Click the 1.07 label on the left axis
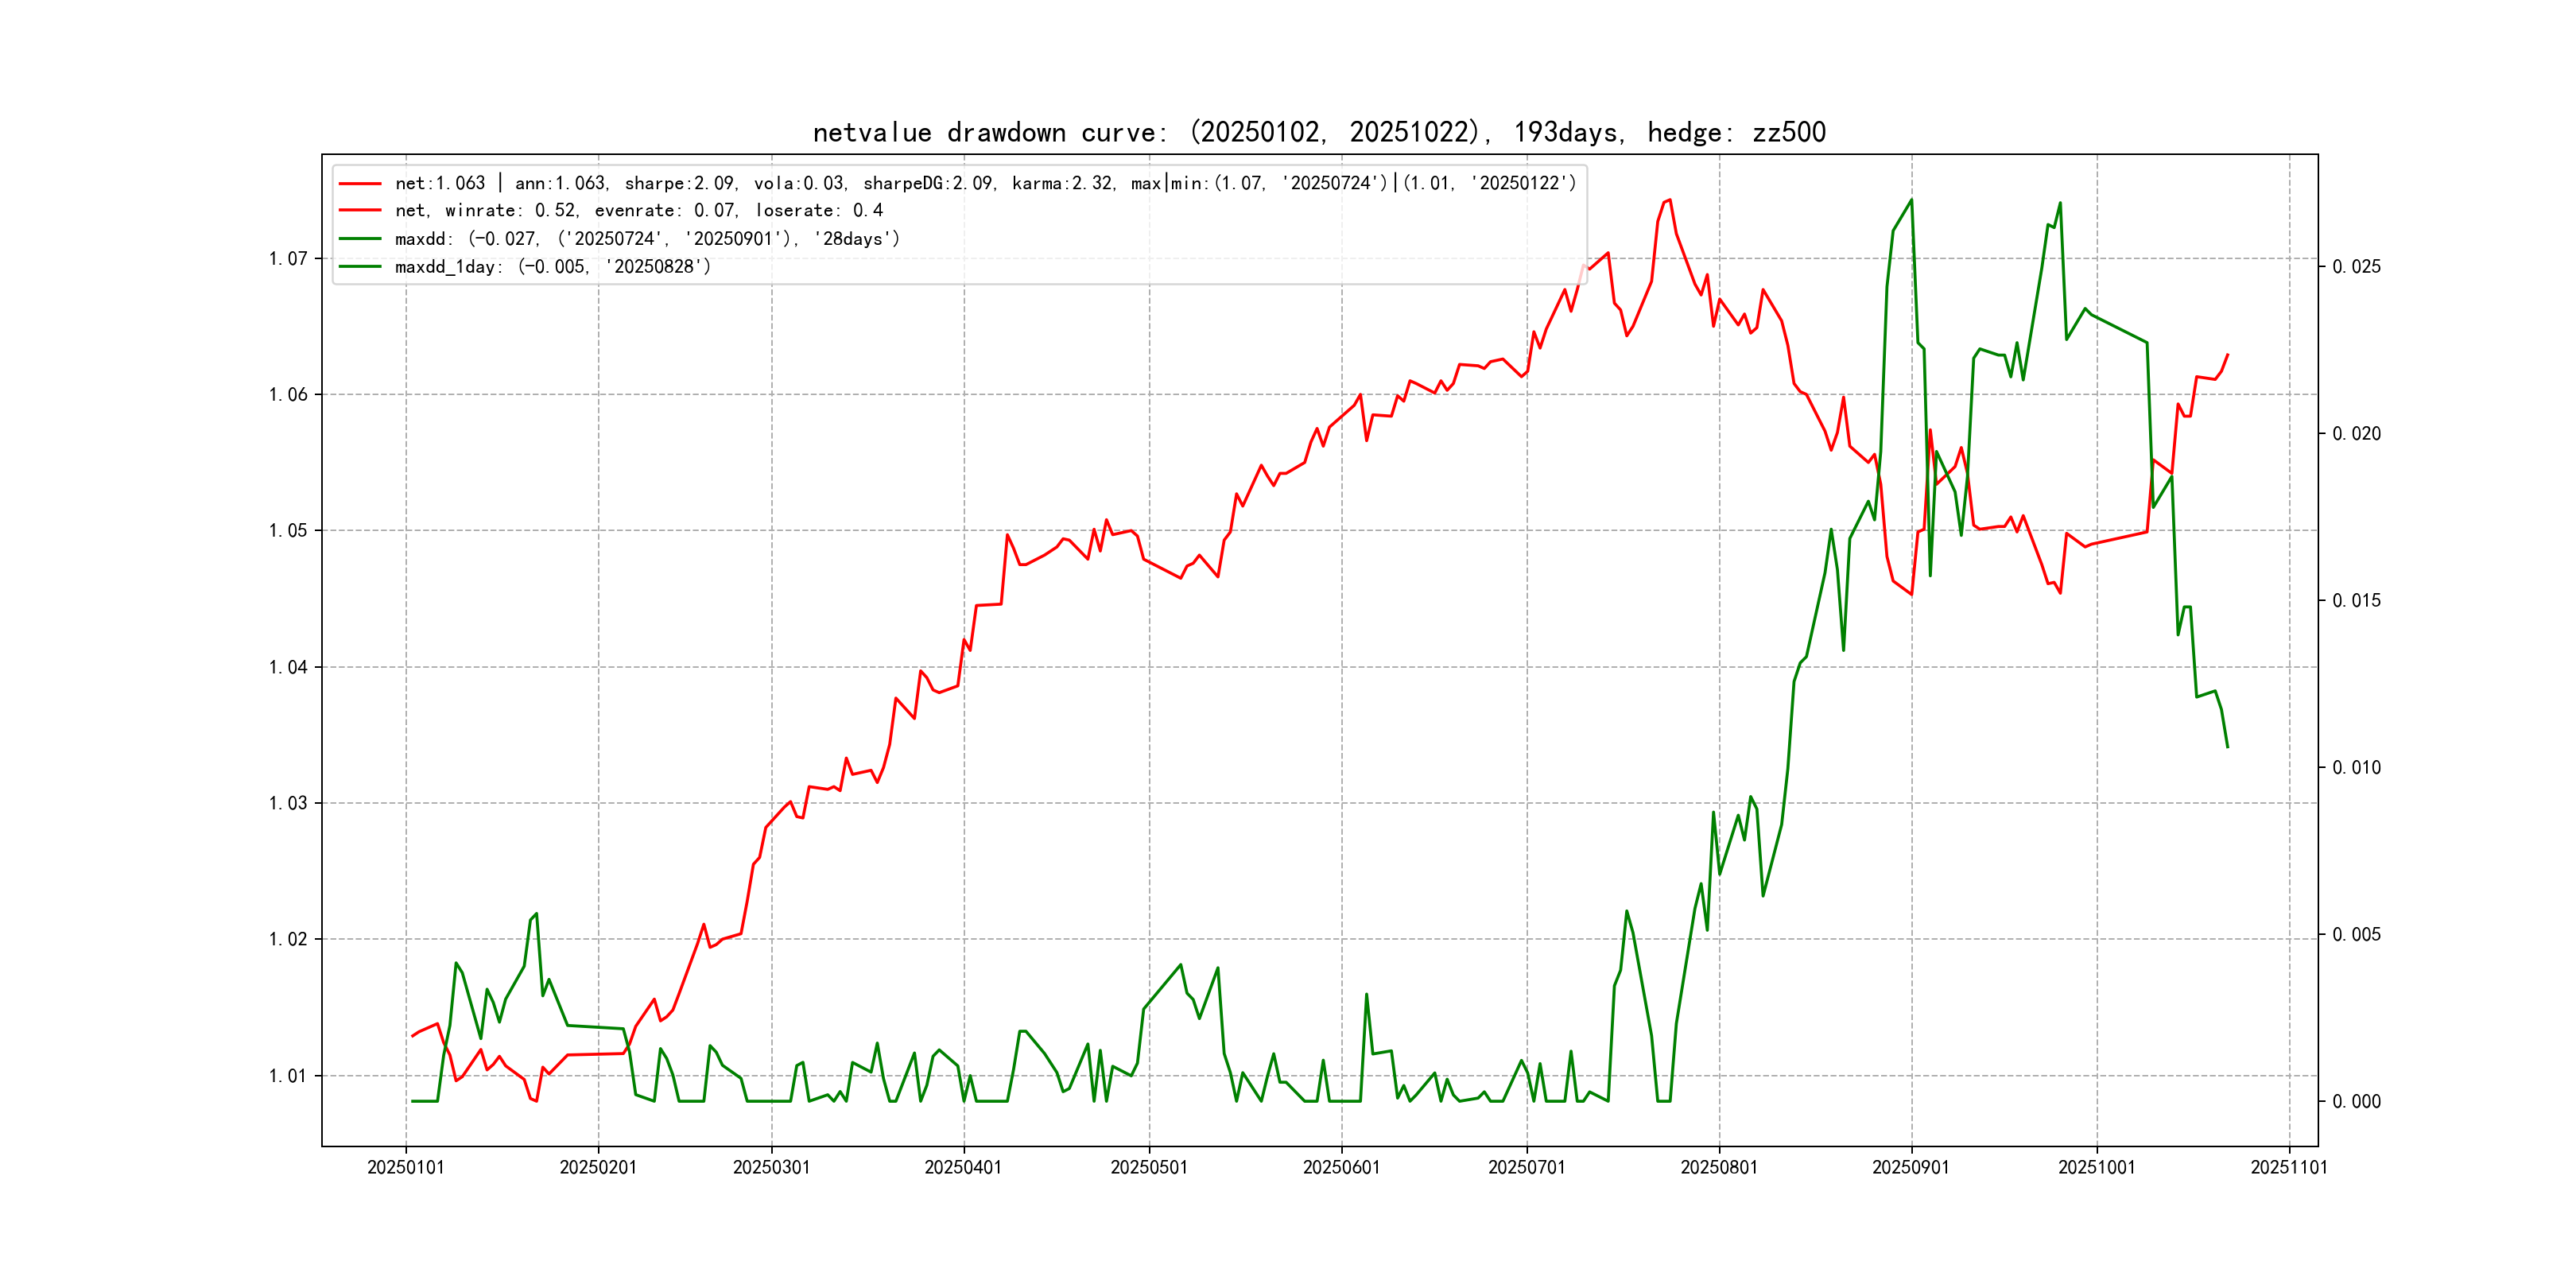The height and width of the screenshot is (1288, 2576). 288,259
